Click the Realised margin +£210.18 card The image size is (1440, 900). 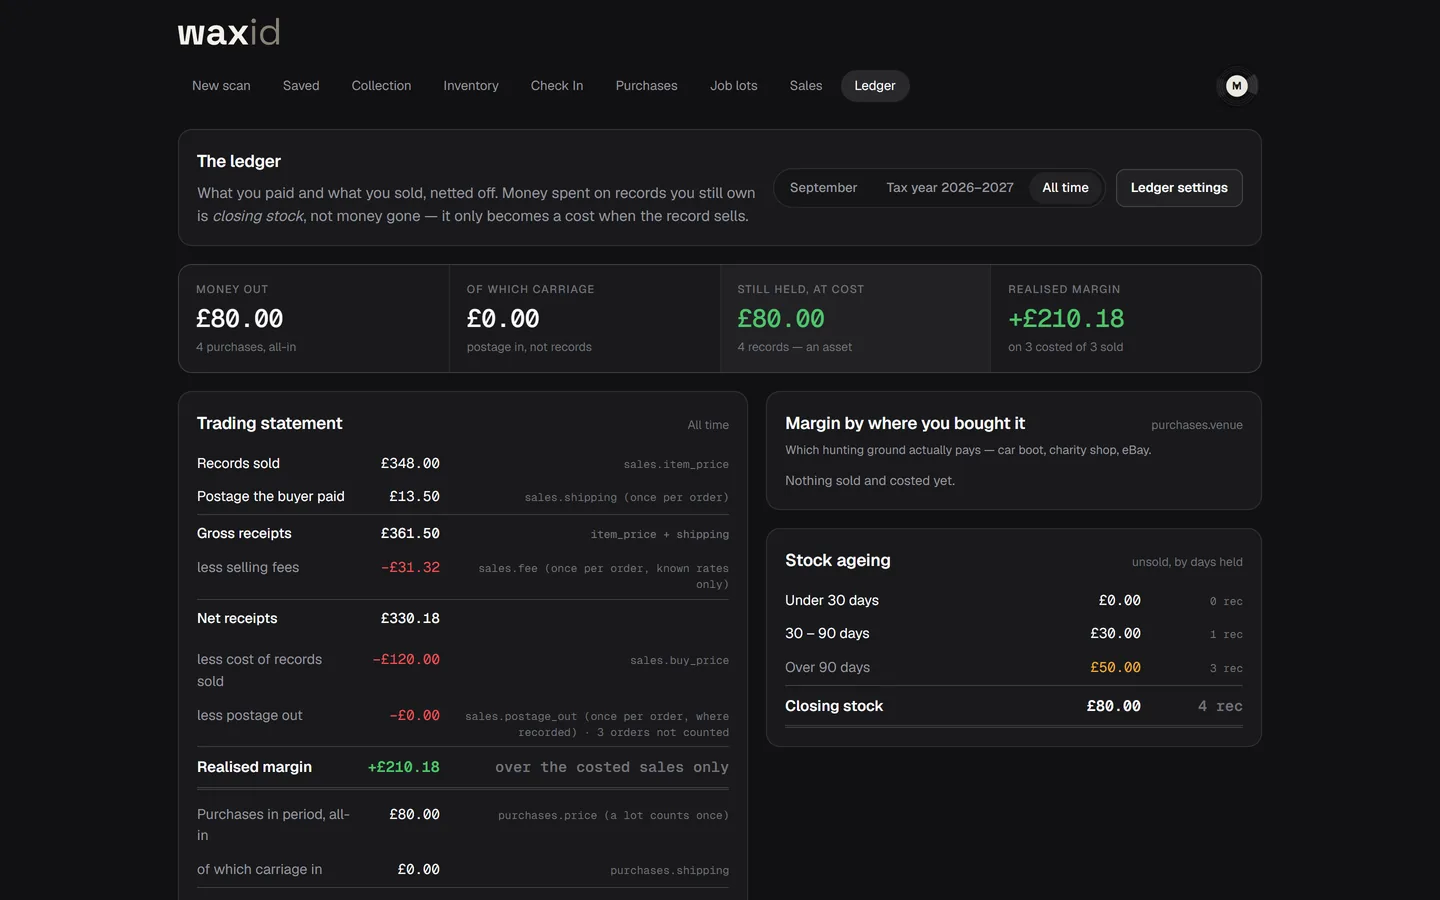(1126, 319)
